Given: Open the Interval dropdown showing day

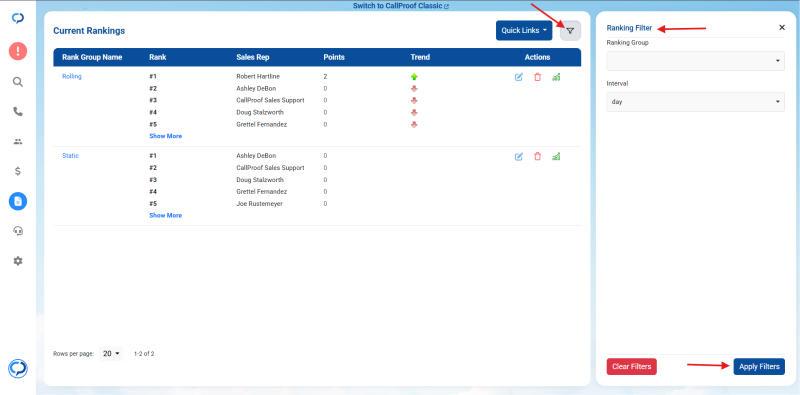Looking at the screenshot, I should [x=695, y=102].
